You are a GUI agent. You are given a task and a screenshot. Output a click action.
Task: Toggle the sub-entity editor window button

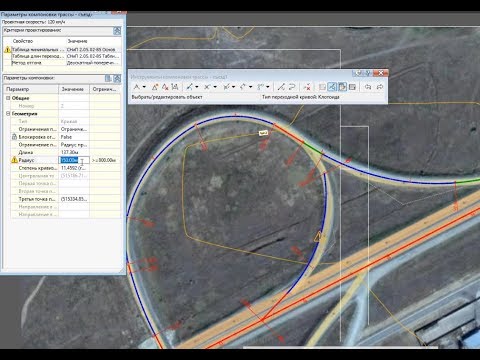(342, 87)
